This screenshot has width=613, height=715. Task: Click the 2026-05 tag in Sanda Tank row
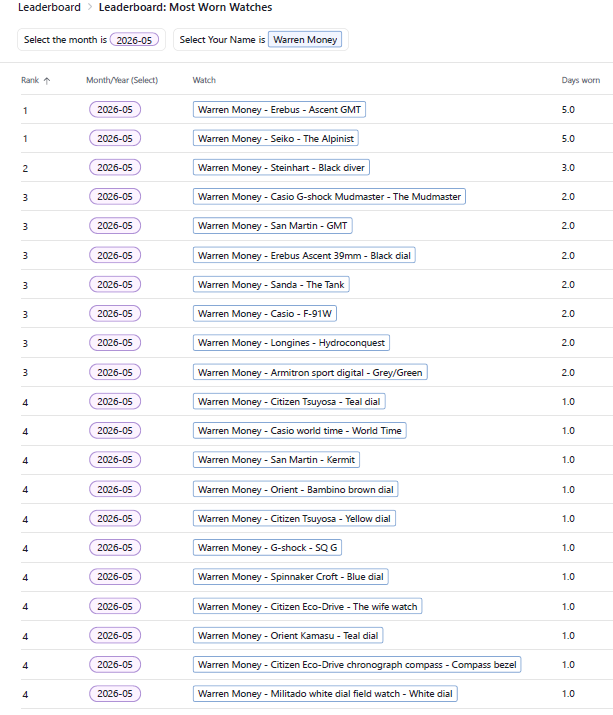pyautogui.click(x=115, y=285)
